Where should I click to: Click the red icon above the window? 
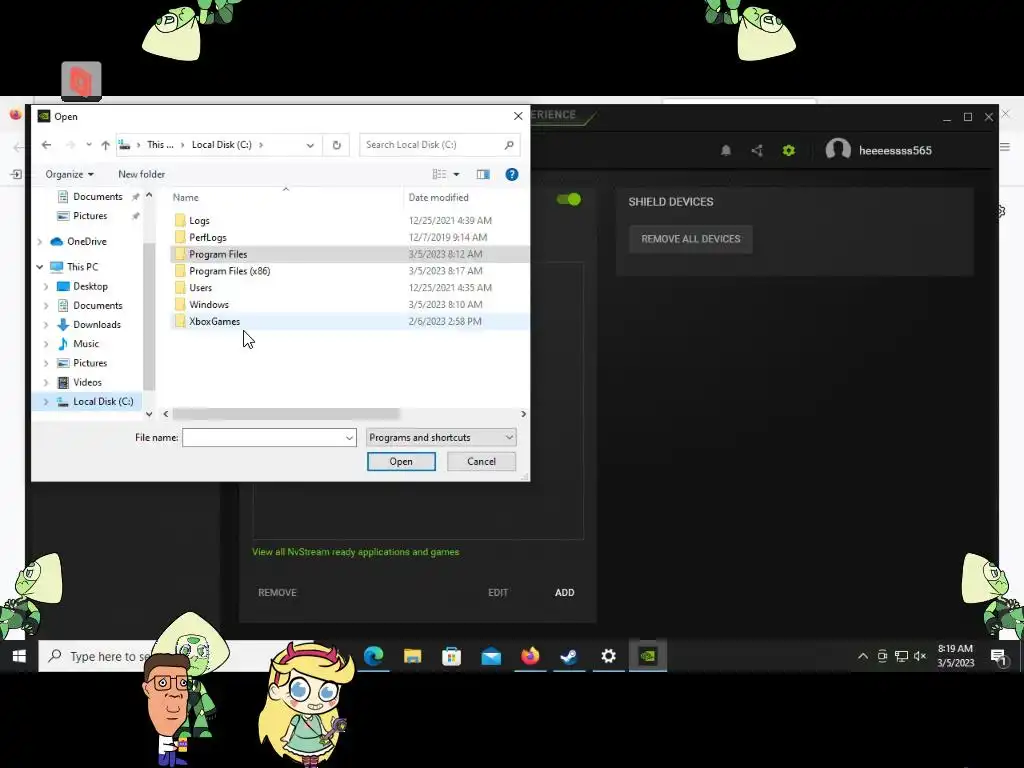click(x=81, y=82)
